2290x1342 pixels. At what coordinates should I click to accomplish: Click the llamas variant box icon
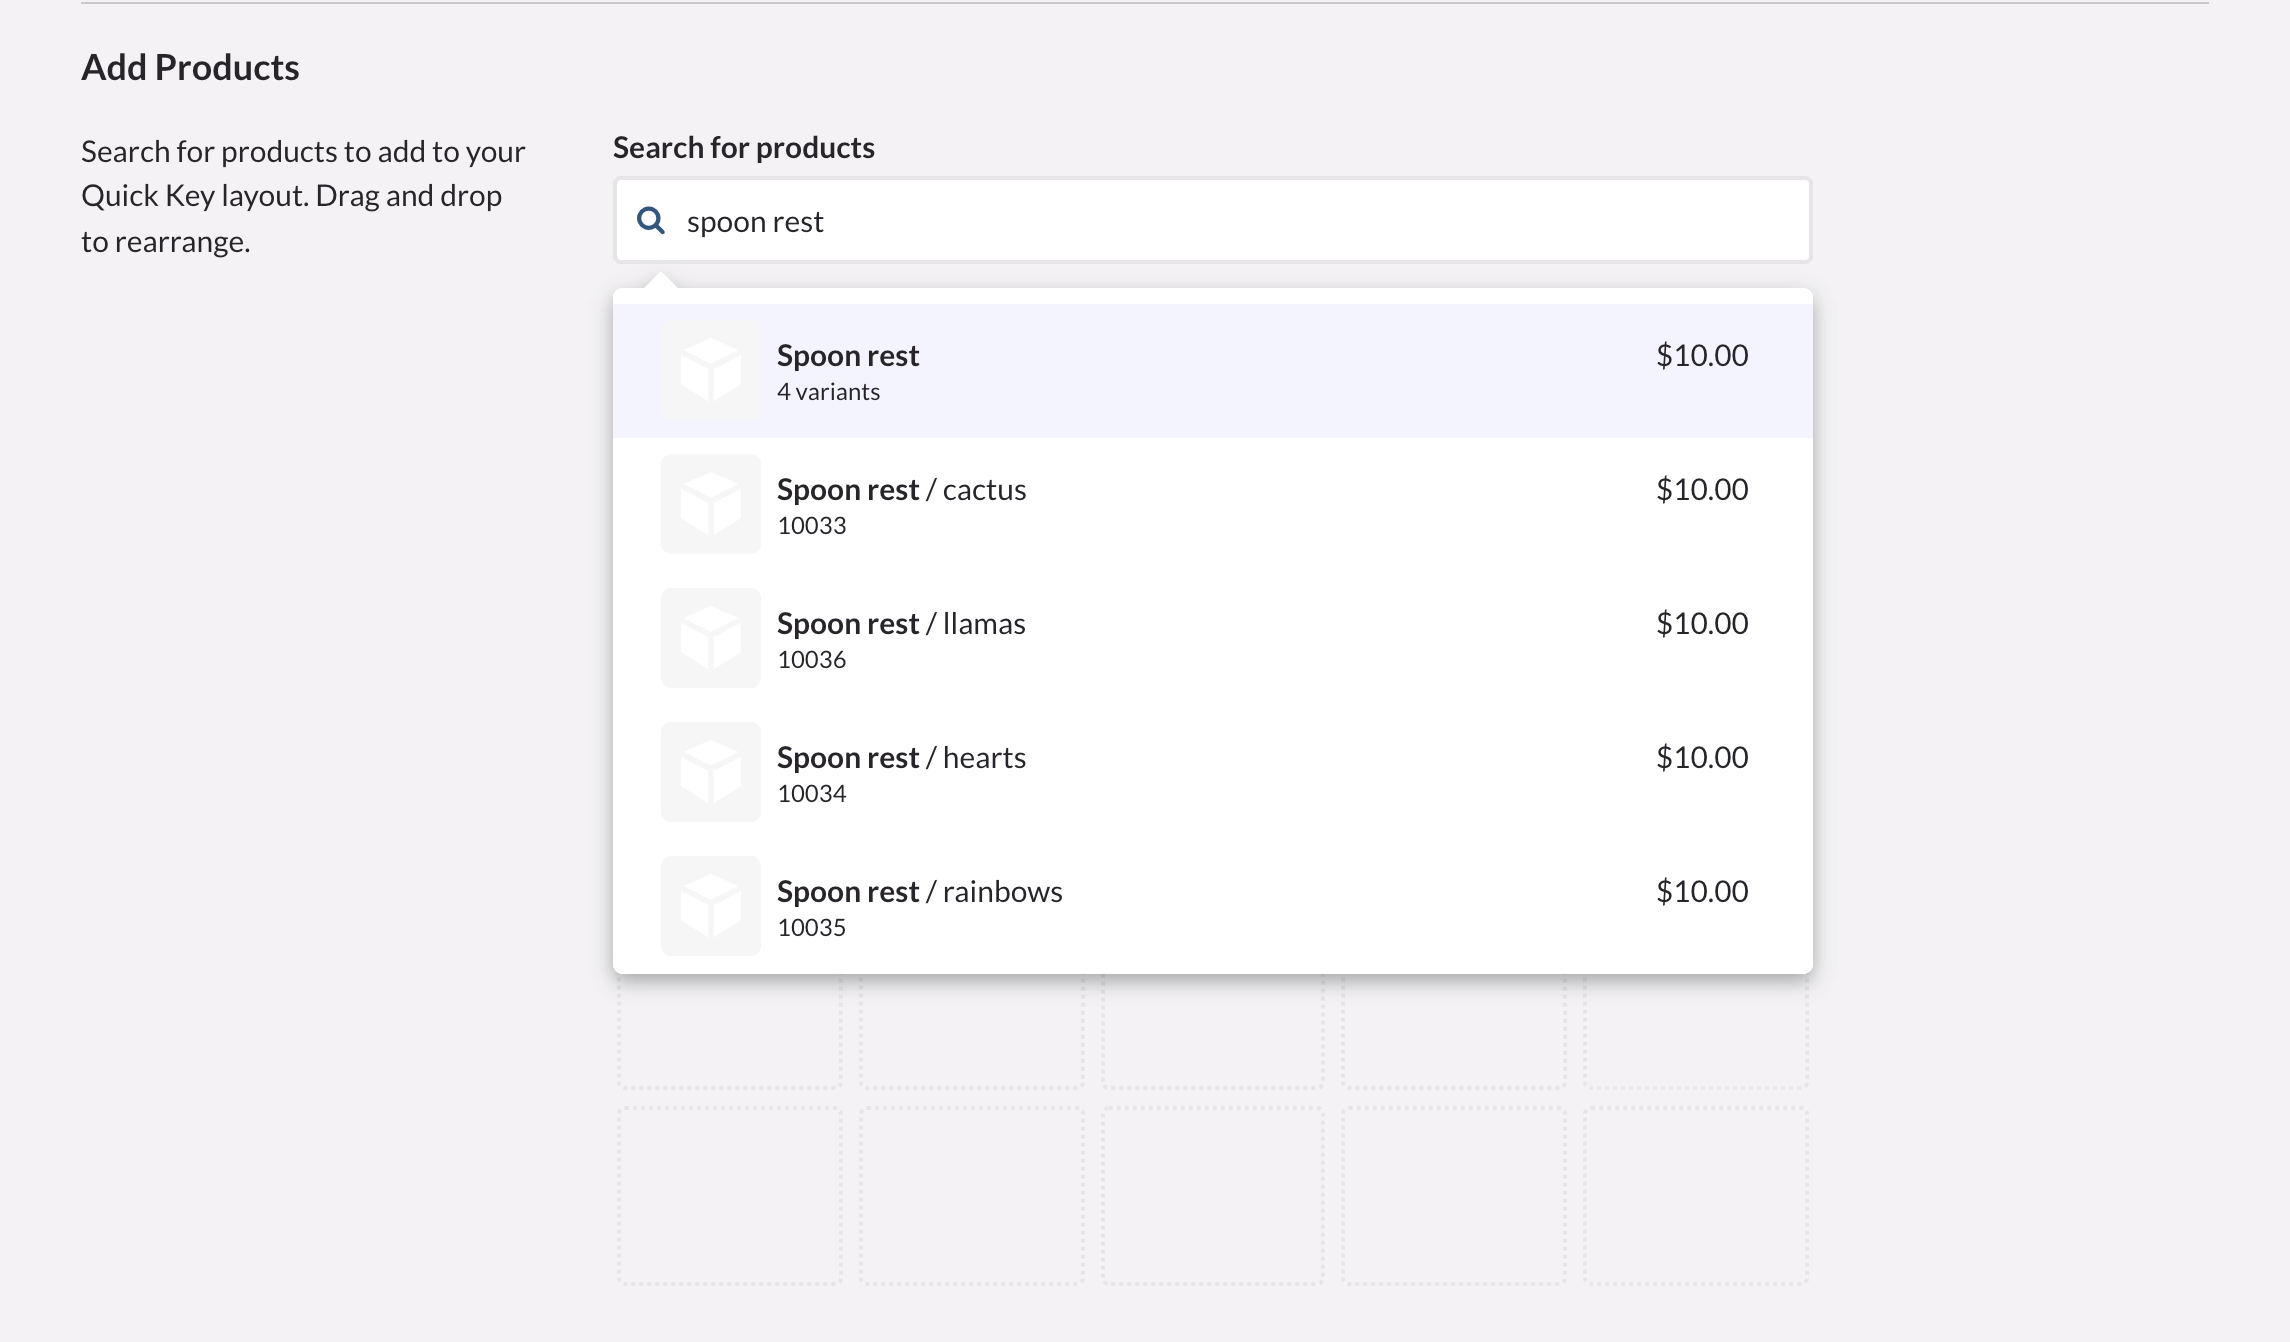[710, 638]
